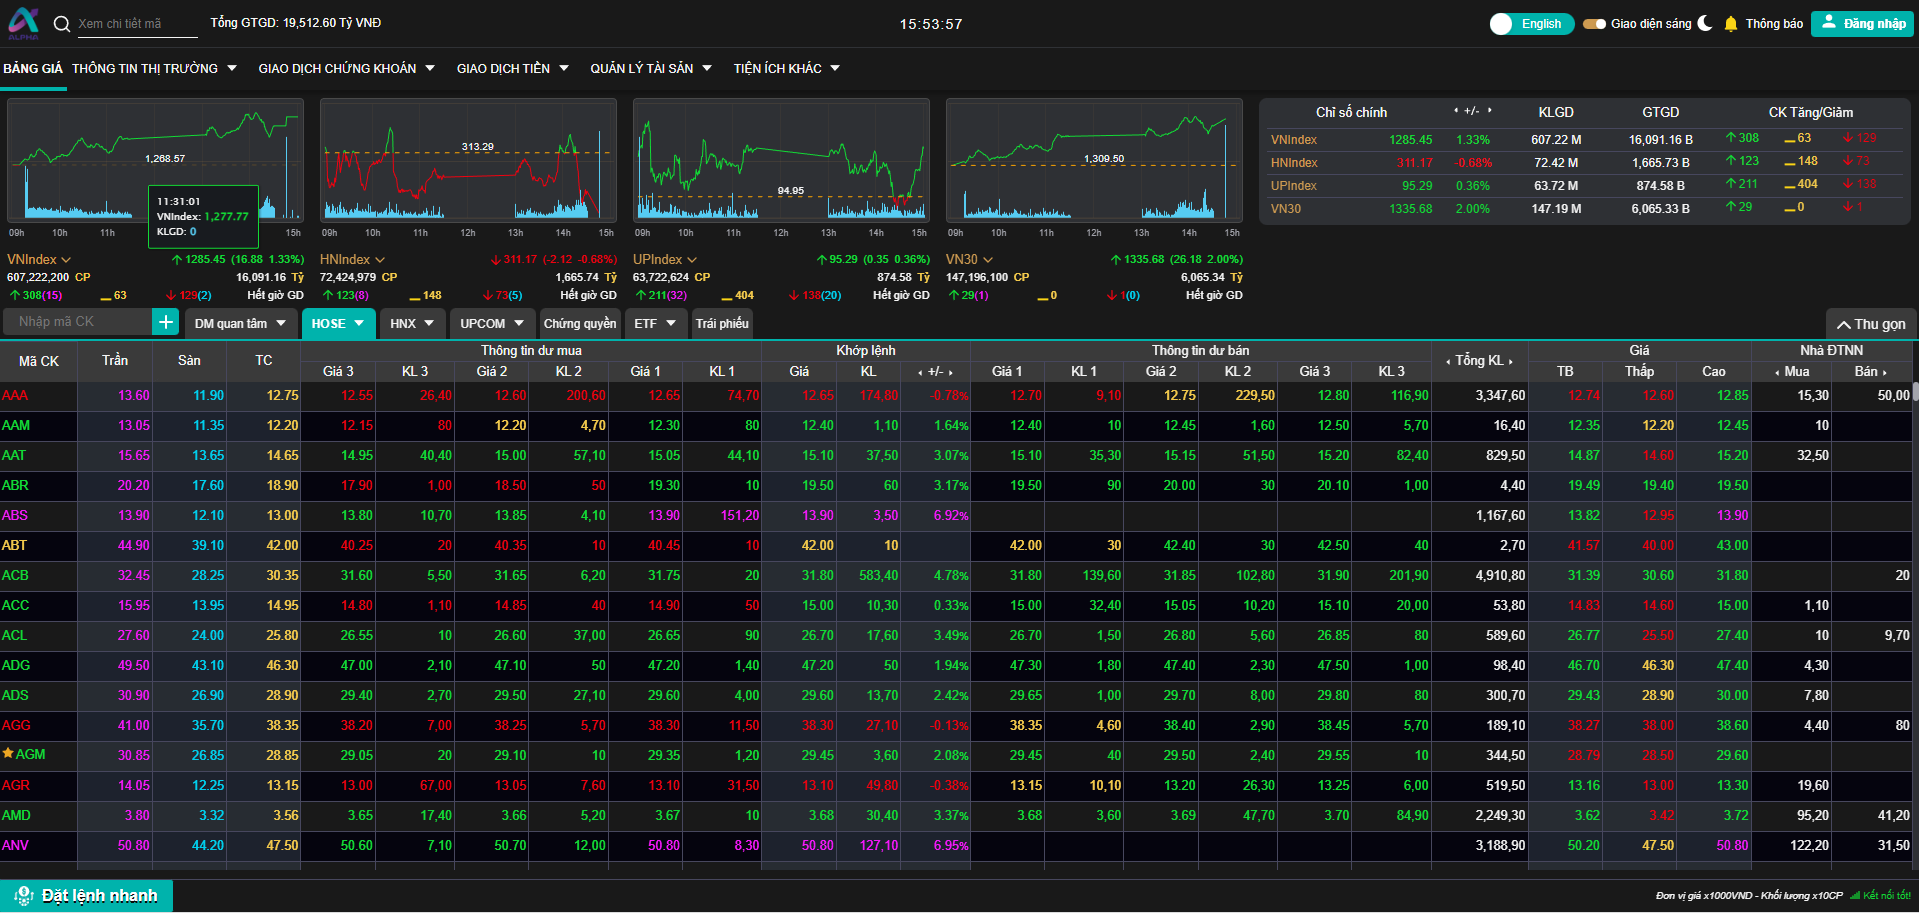Screen dimensions: 1919x913
Task: Click AMD ceiling price 3.80
Action: (x=137, y=815)
